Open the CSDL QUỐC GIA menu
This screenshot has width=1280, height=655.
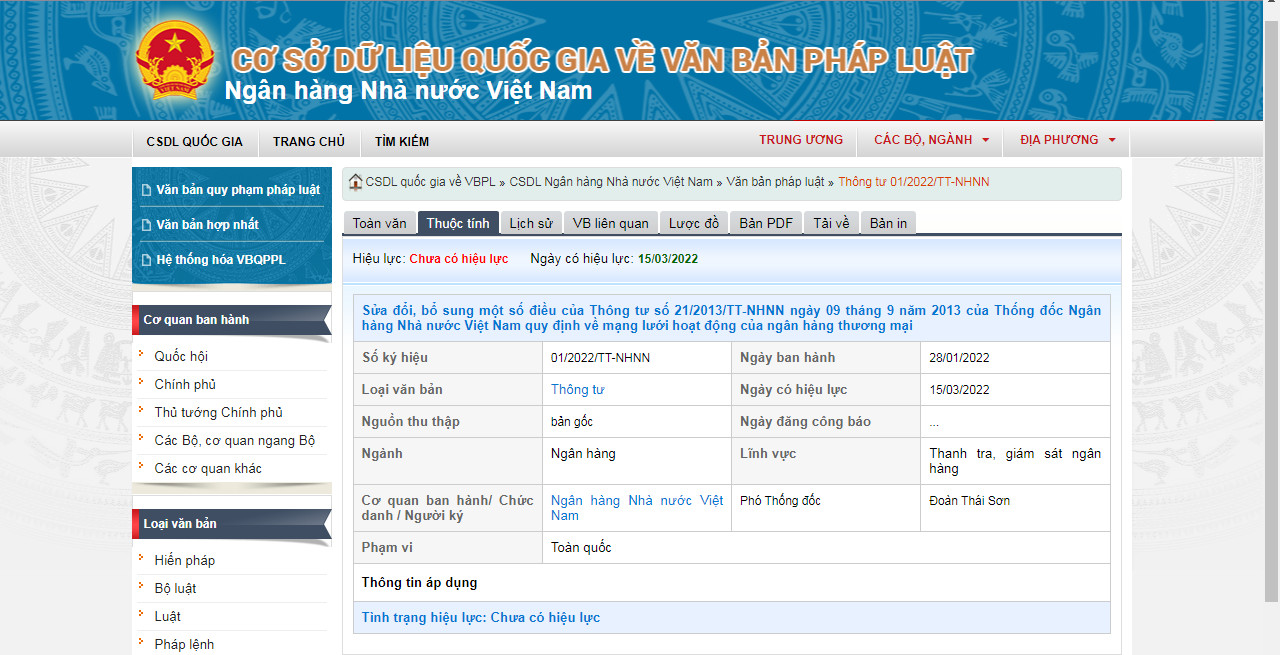point(194,142)
